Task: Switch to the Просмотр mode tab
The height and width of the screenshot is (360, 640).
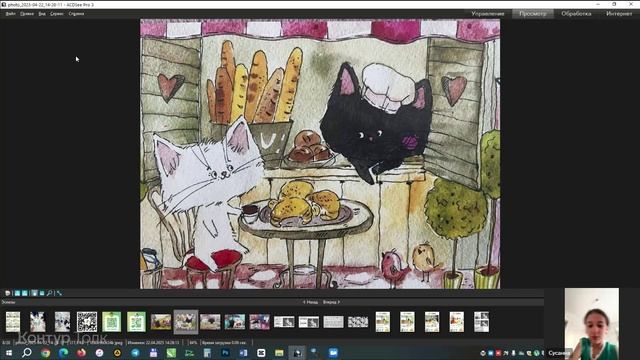Action: [533, 14]
